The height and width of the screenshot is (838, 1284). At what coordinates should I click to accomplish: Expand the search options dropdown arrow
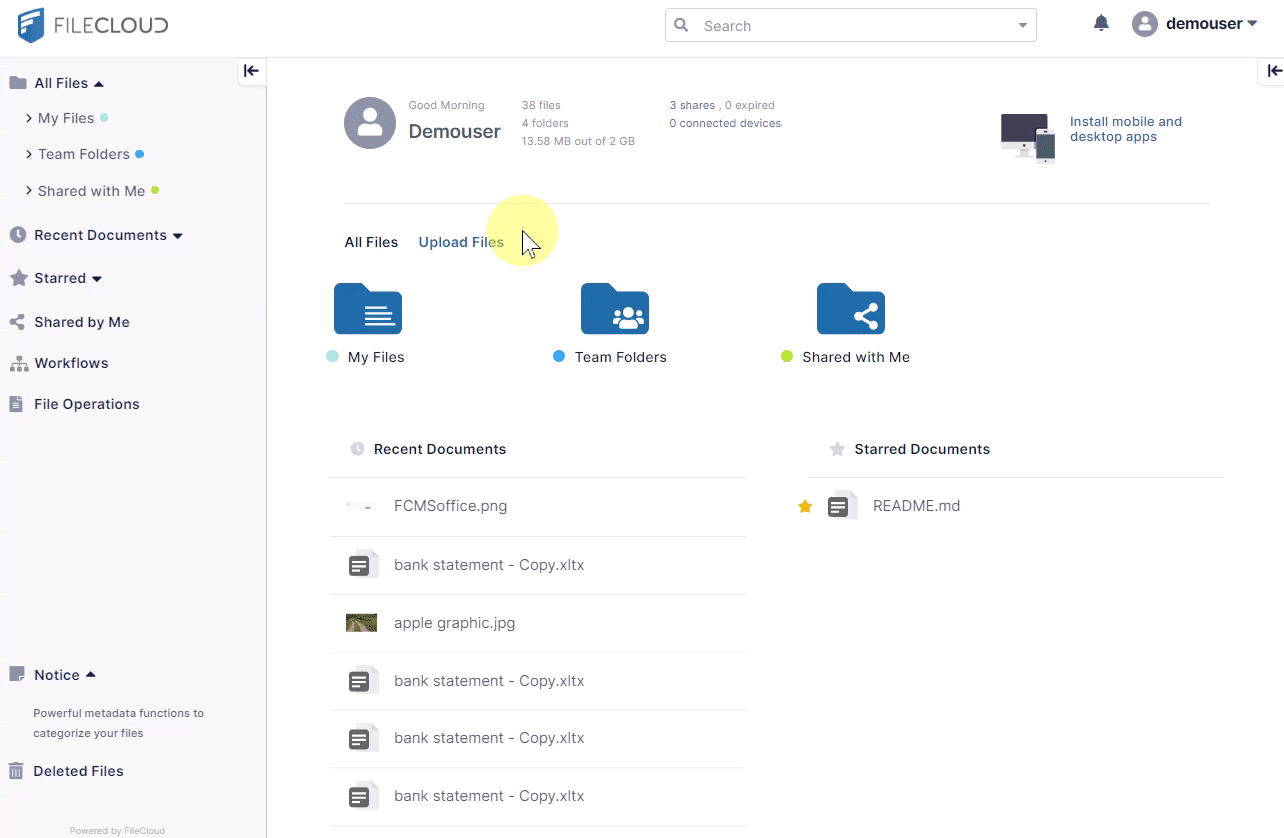(1022, 26)
